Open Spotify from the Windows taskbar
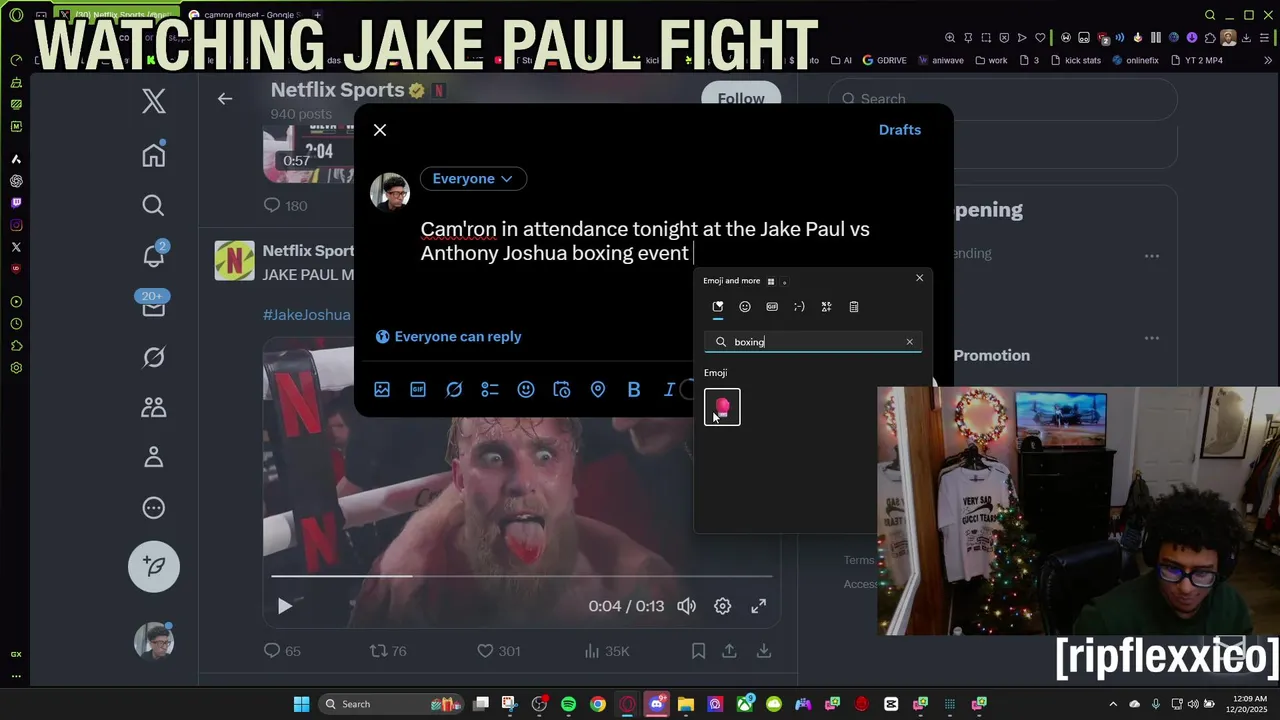The height and width of the screenshot is (720, 1280). tap(568, 704)
